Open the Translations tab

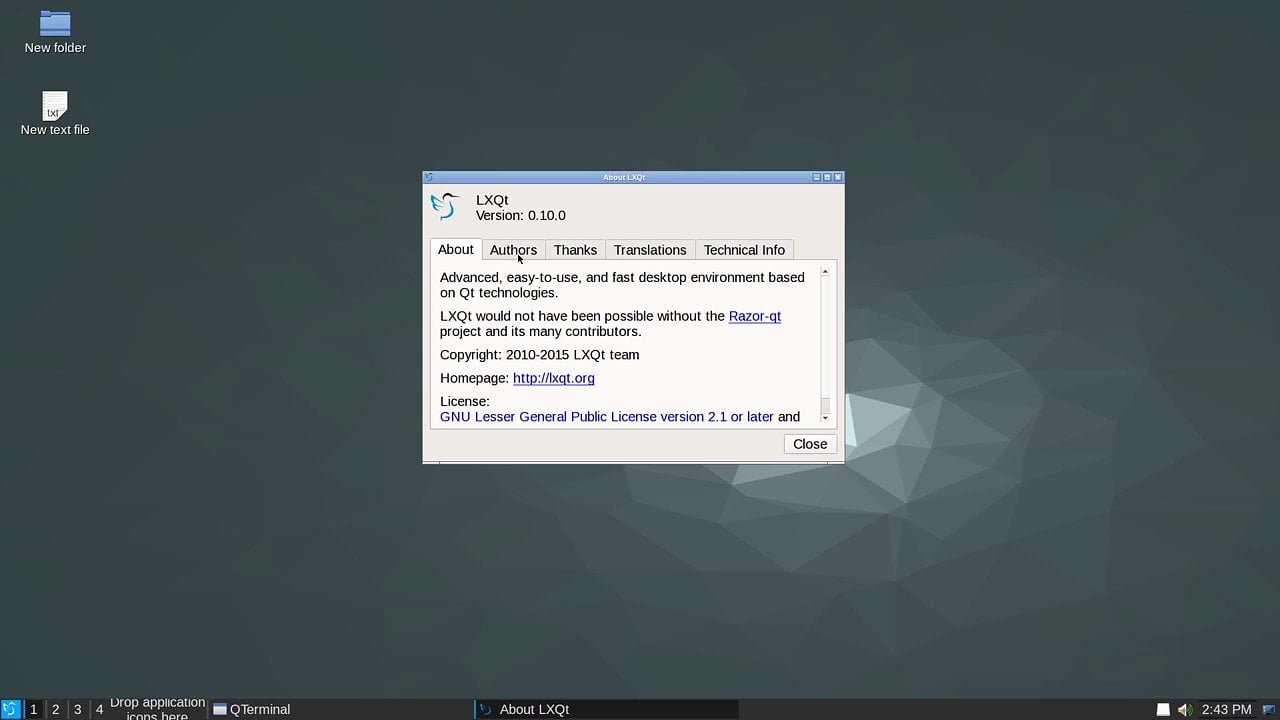point(649,250)
